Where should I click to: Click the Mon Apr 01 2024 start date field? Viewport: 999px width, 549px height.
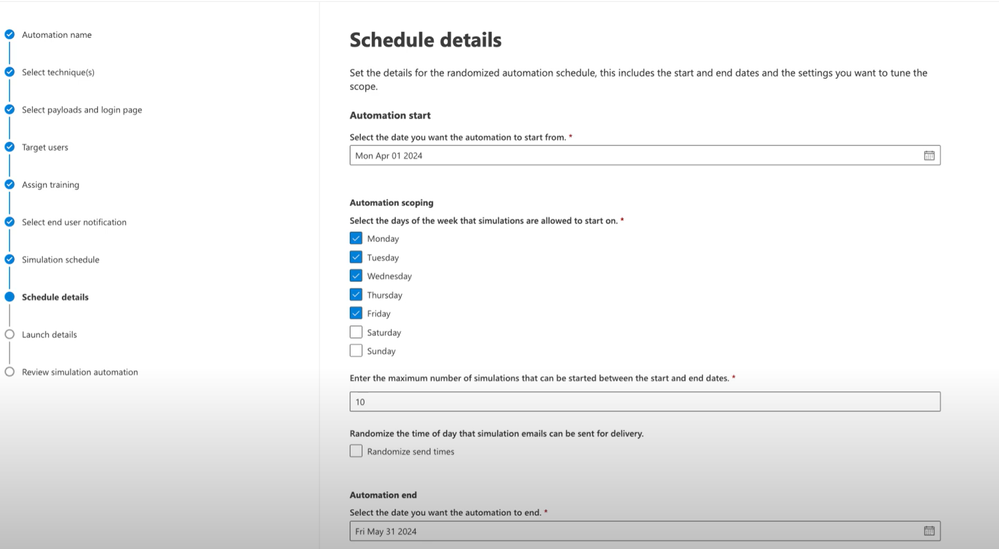(x=645, y=155)
